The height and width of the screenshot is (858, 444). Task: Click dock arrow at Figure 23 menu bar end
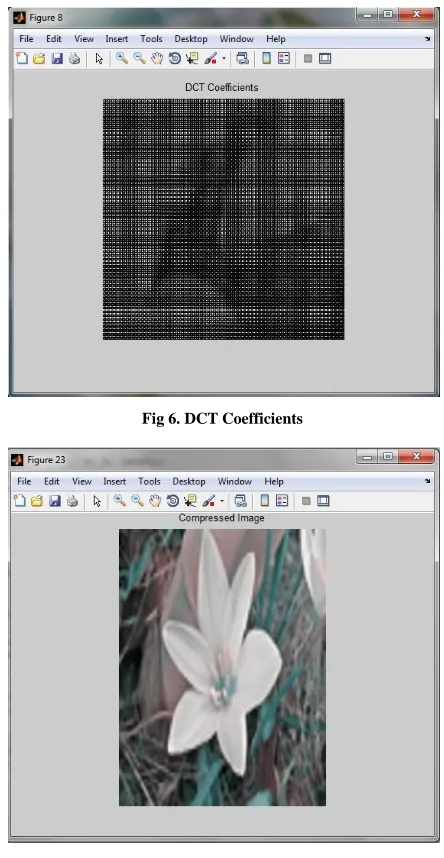tap(427, 482)
